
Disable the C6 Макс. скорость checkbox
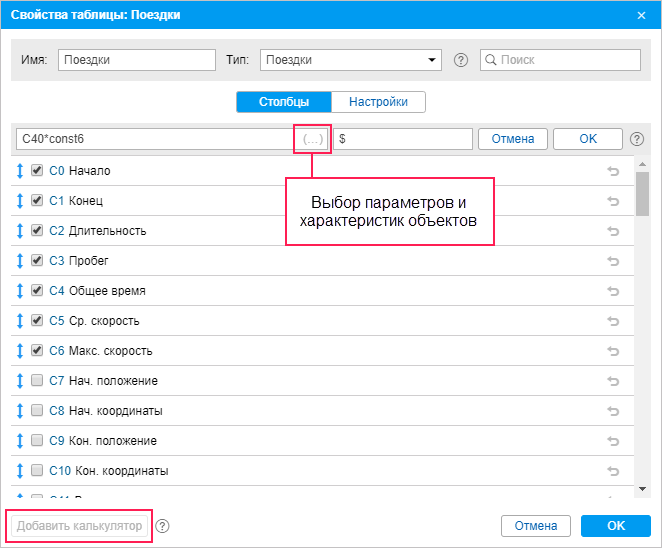tap(37, 351)
